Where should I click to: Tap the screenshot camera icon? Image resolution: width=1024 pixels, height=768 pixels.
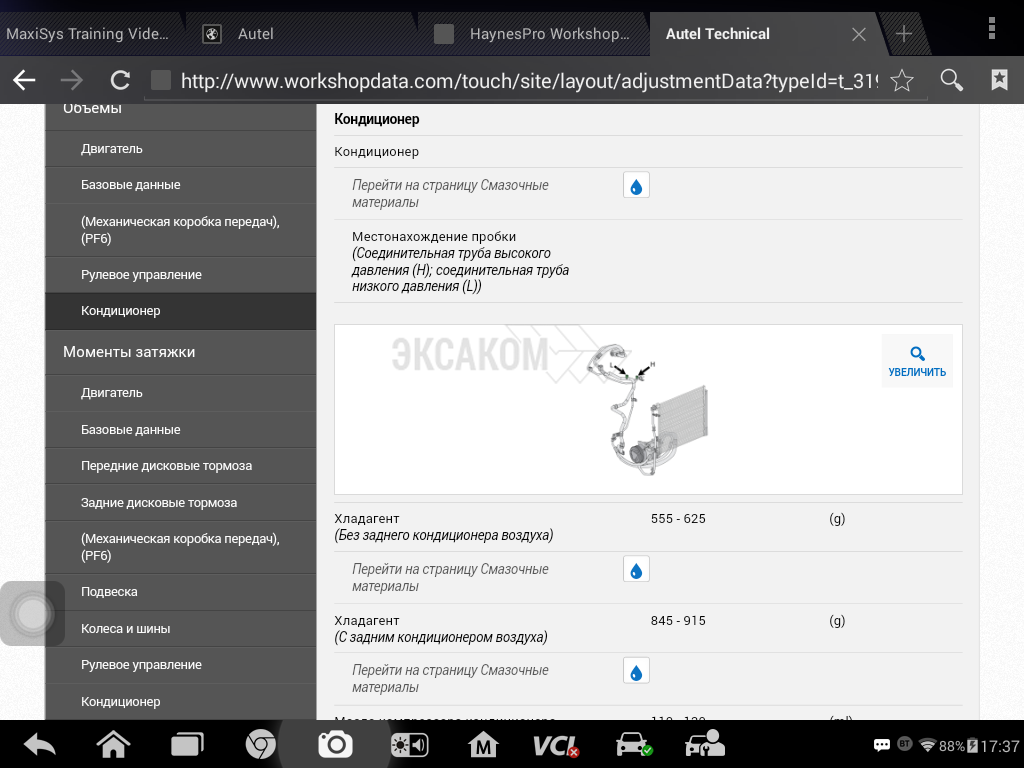pyautogui.click(x=335, y=744)
